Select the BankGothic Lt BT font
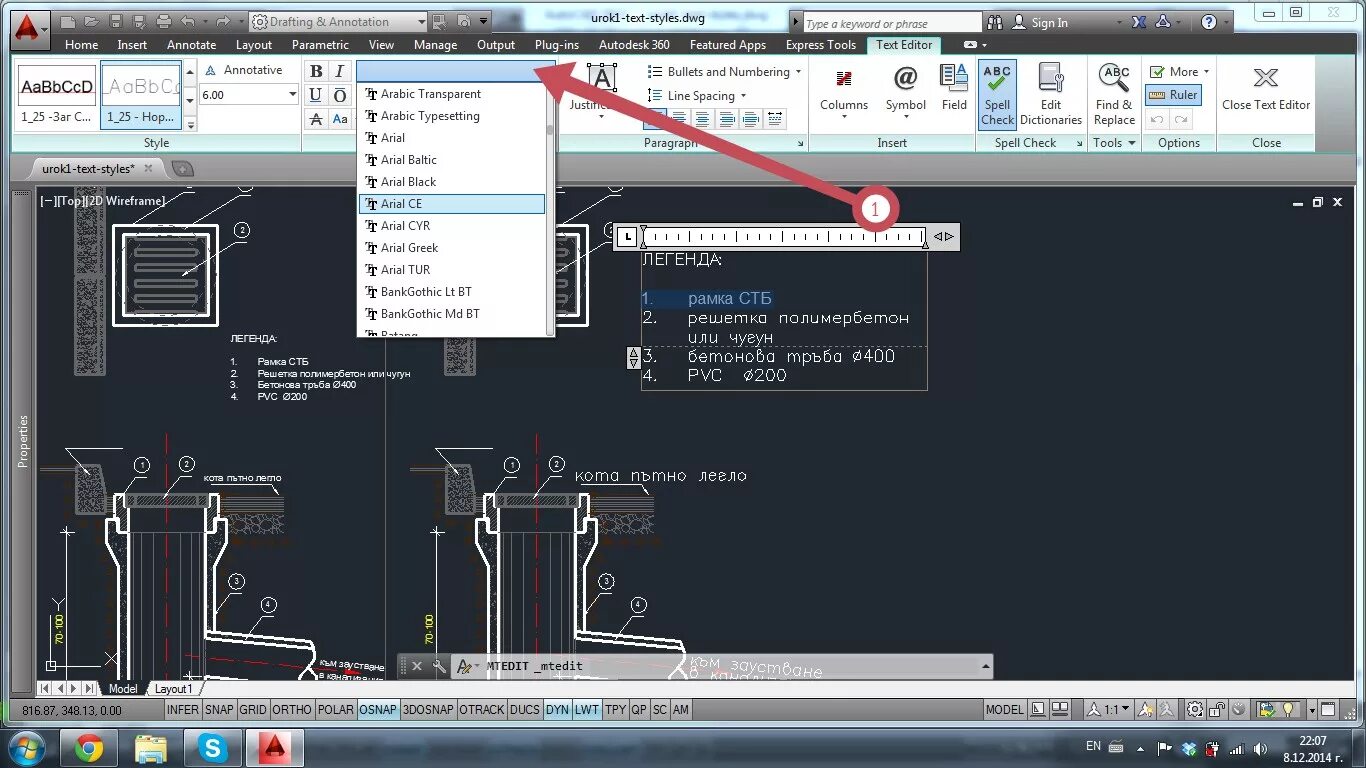 (x=451, y=292)
